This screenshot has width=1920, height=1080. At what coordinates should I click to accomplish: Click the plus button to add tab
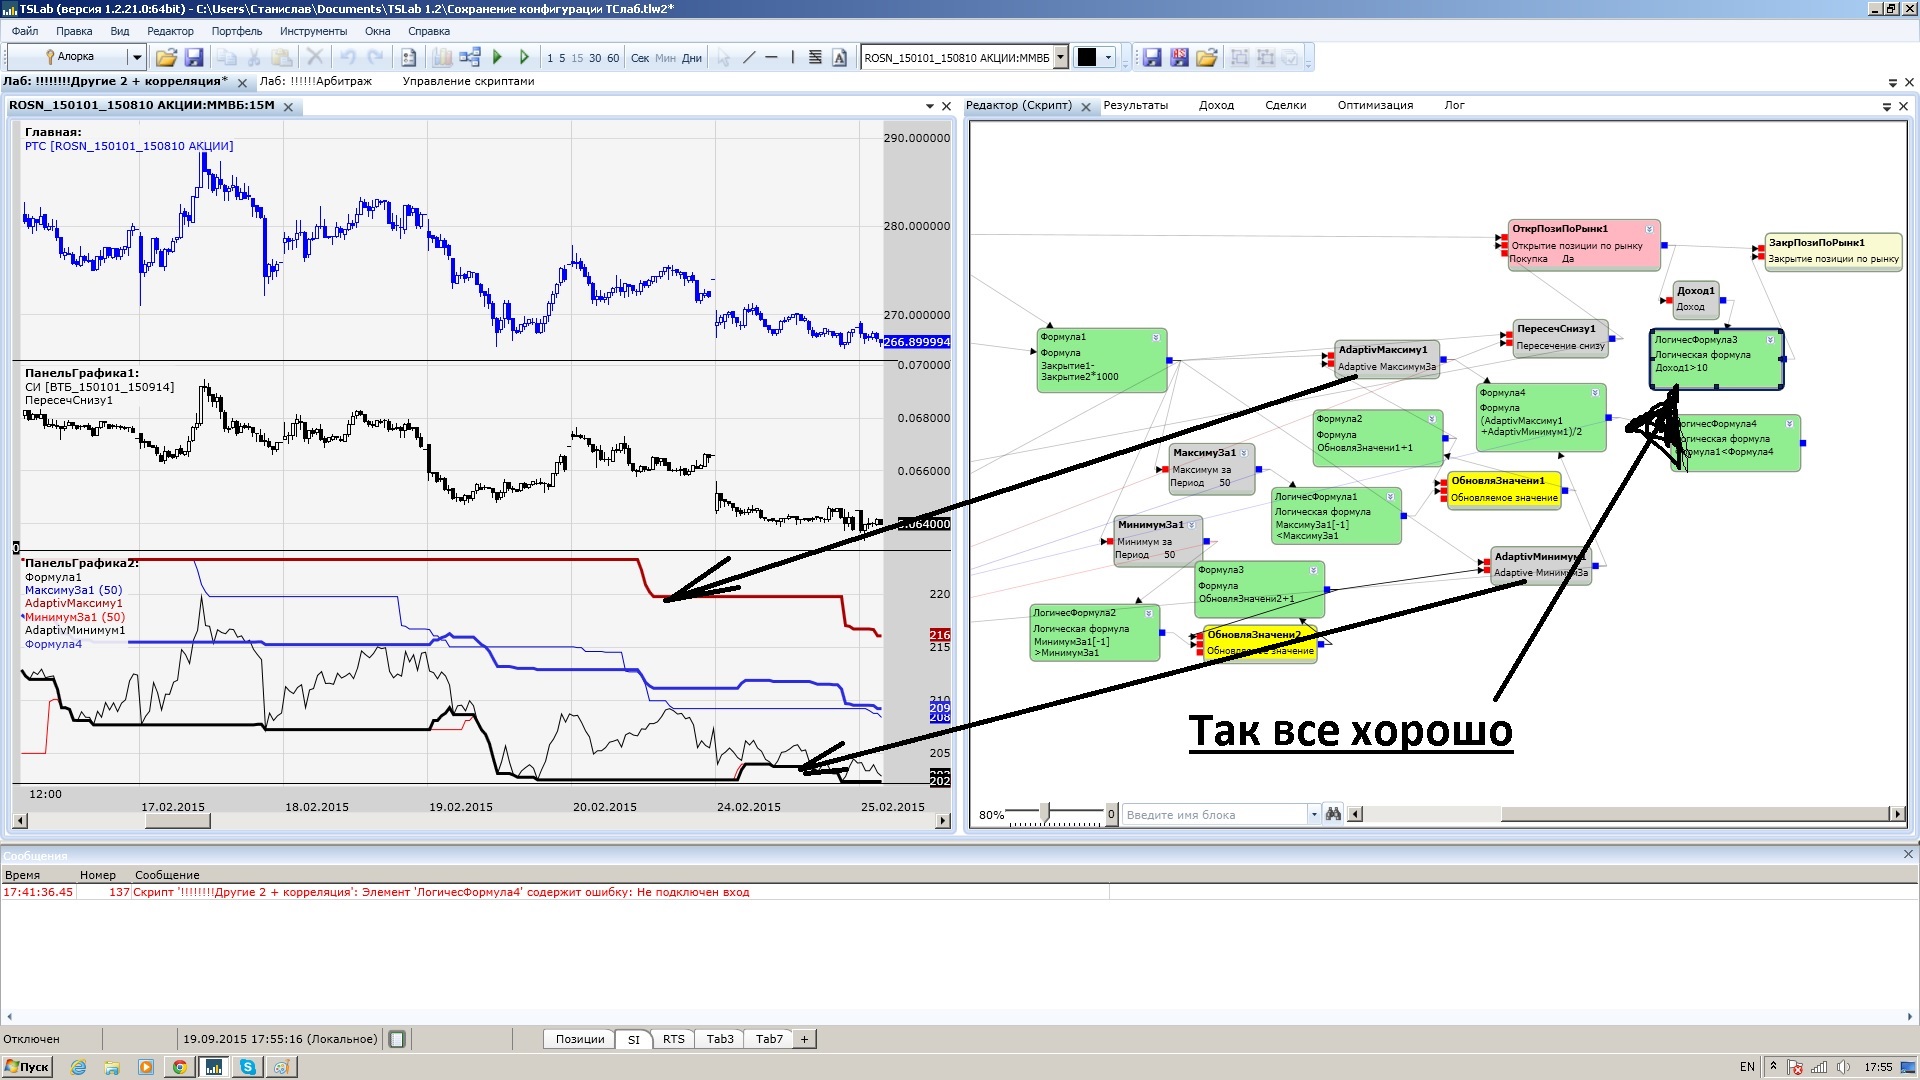pos(804,1039)
